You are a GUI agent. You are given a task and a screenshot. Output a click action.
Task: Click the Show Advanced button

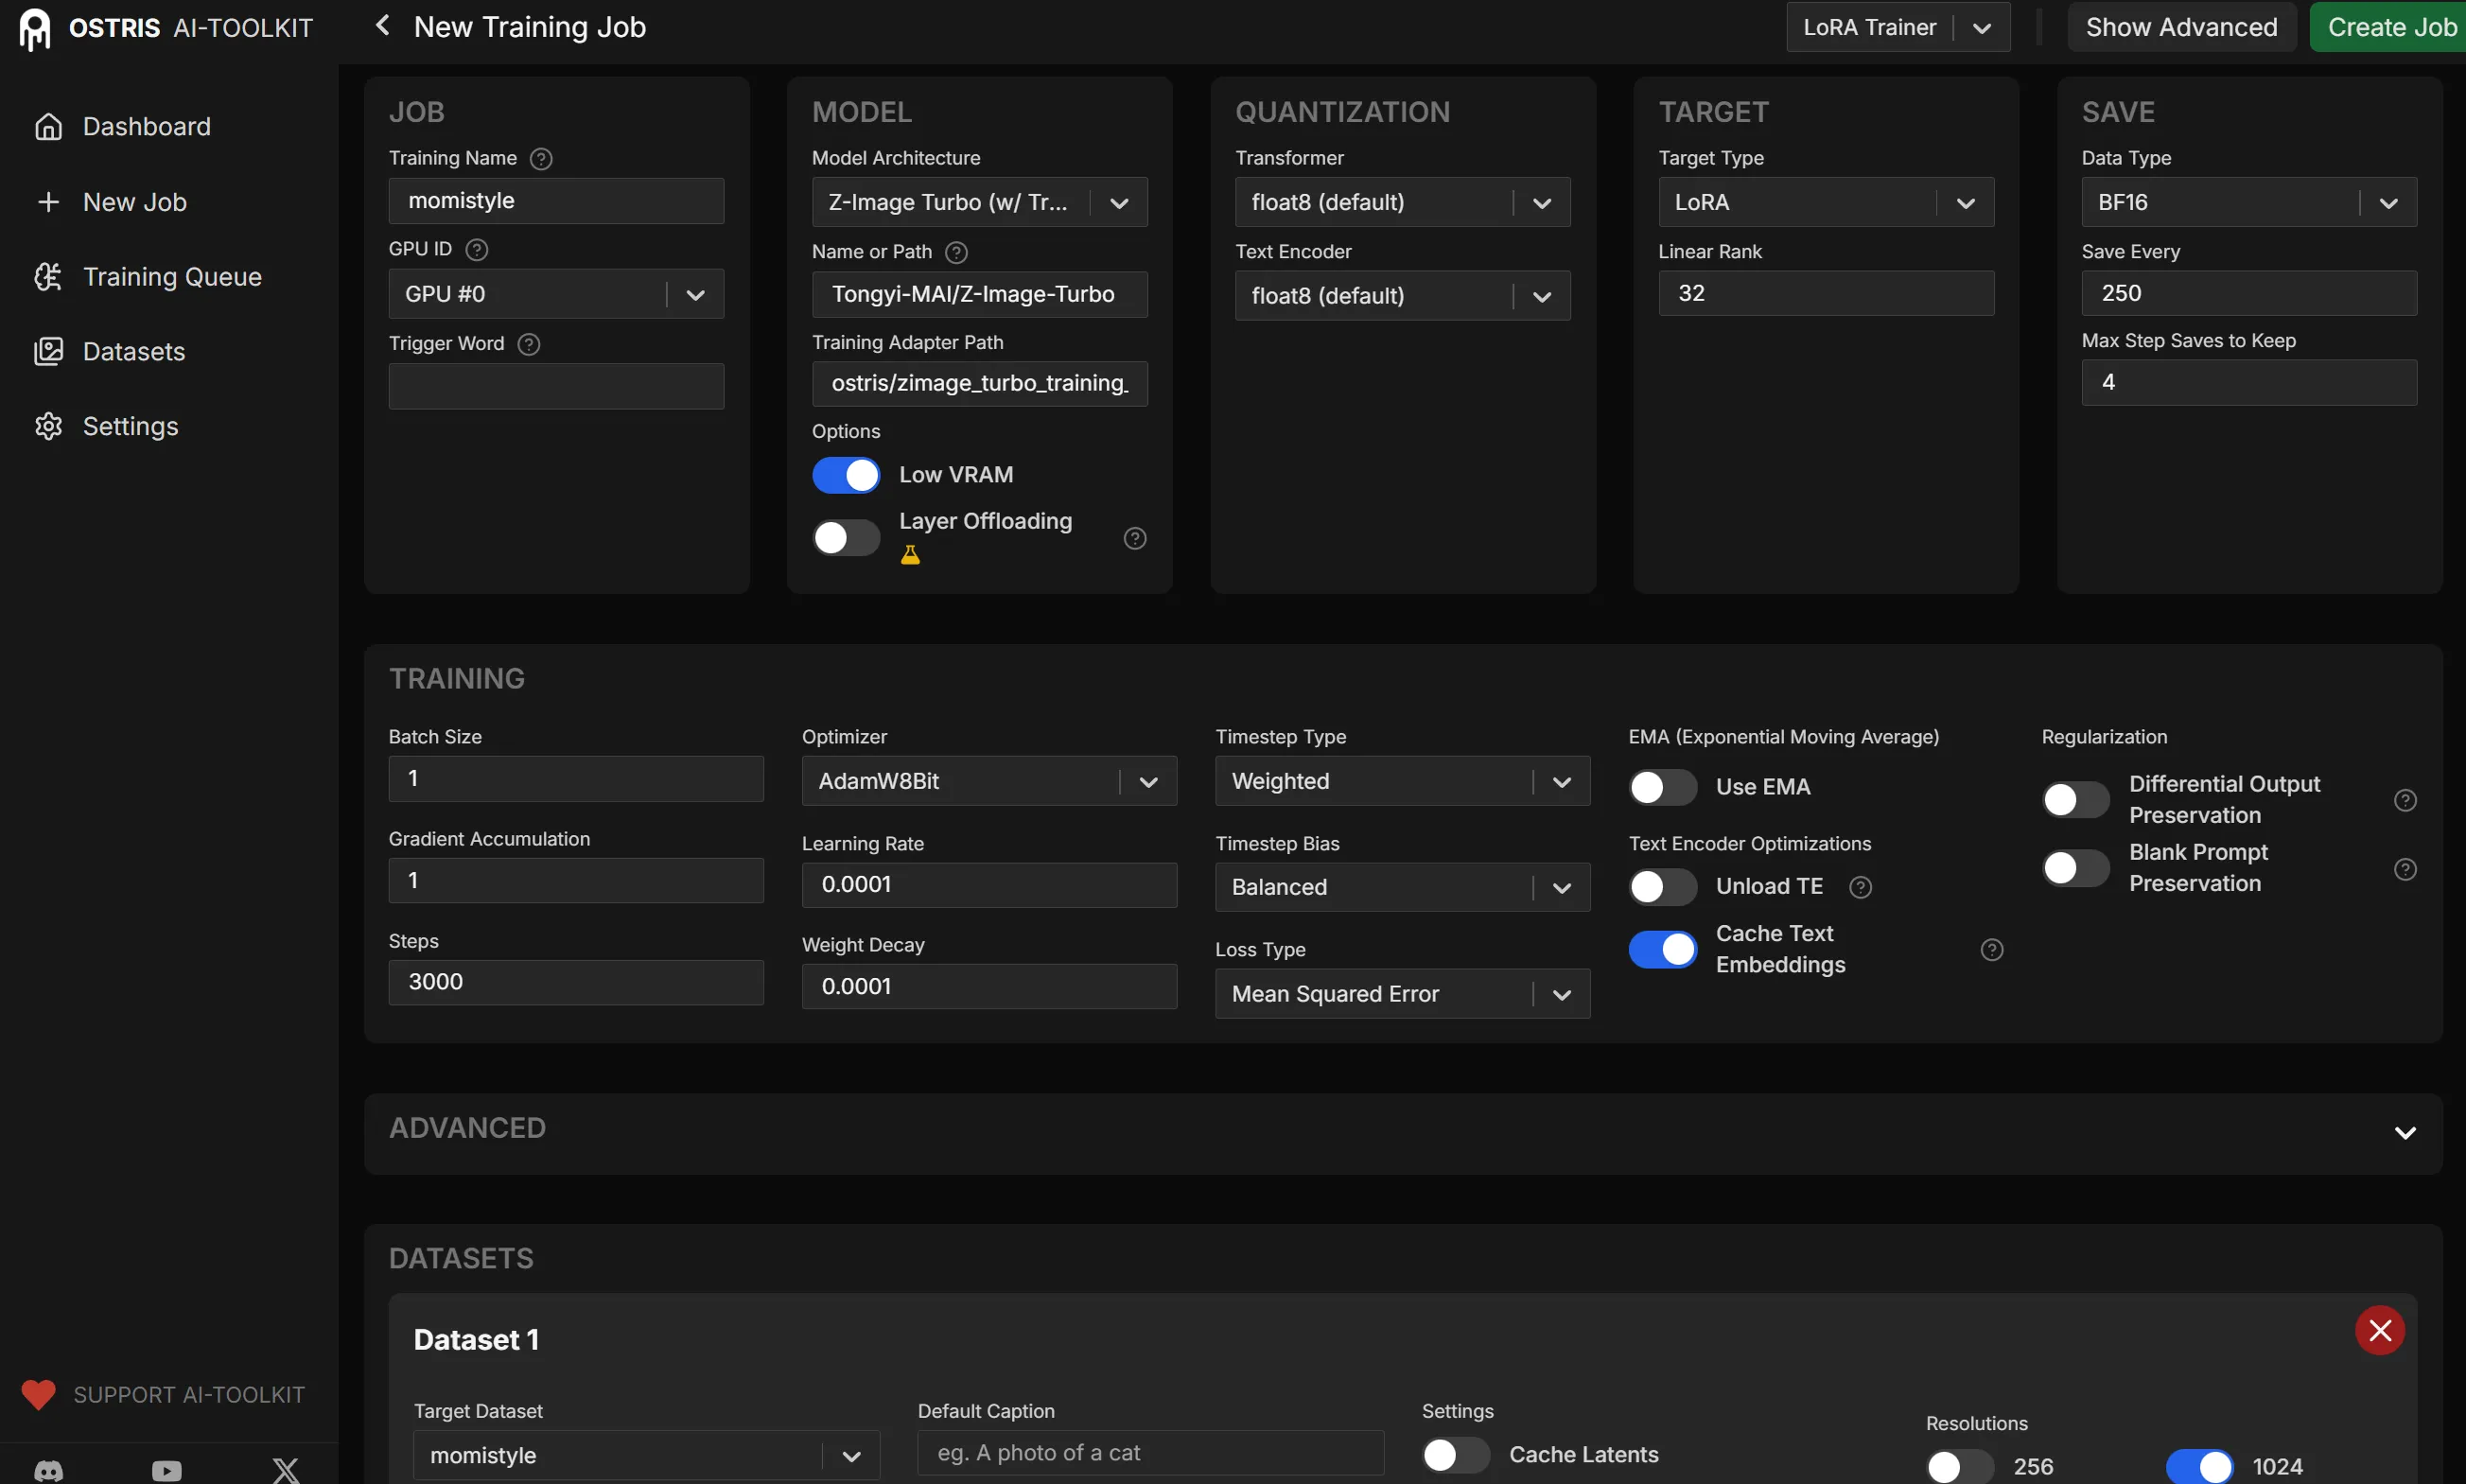pyautogui.click(x=2180, y=27)
